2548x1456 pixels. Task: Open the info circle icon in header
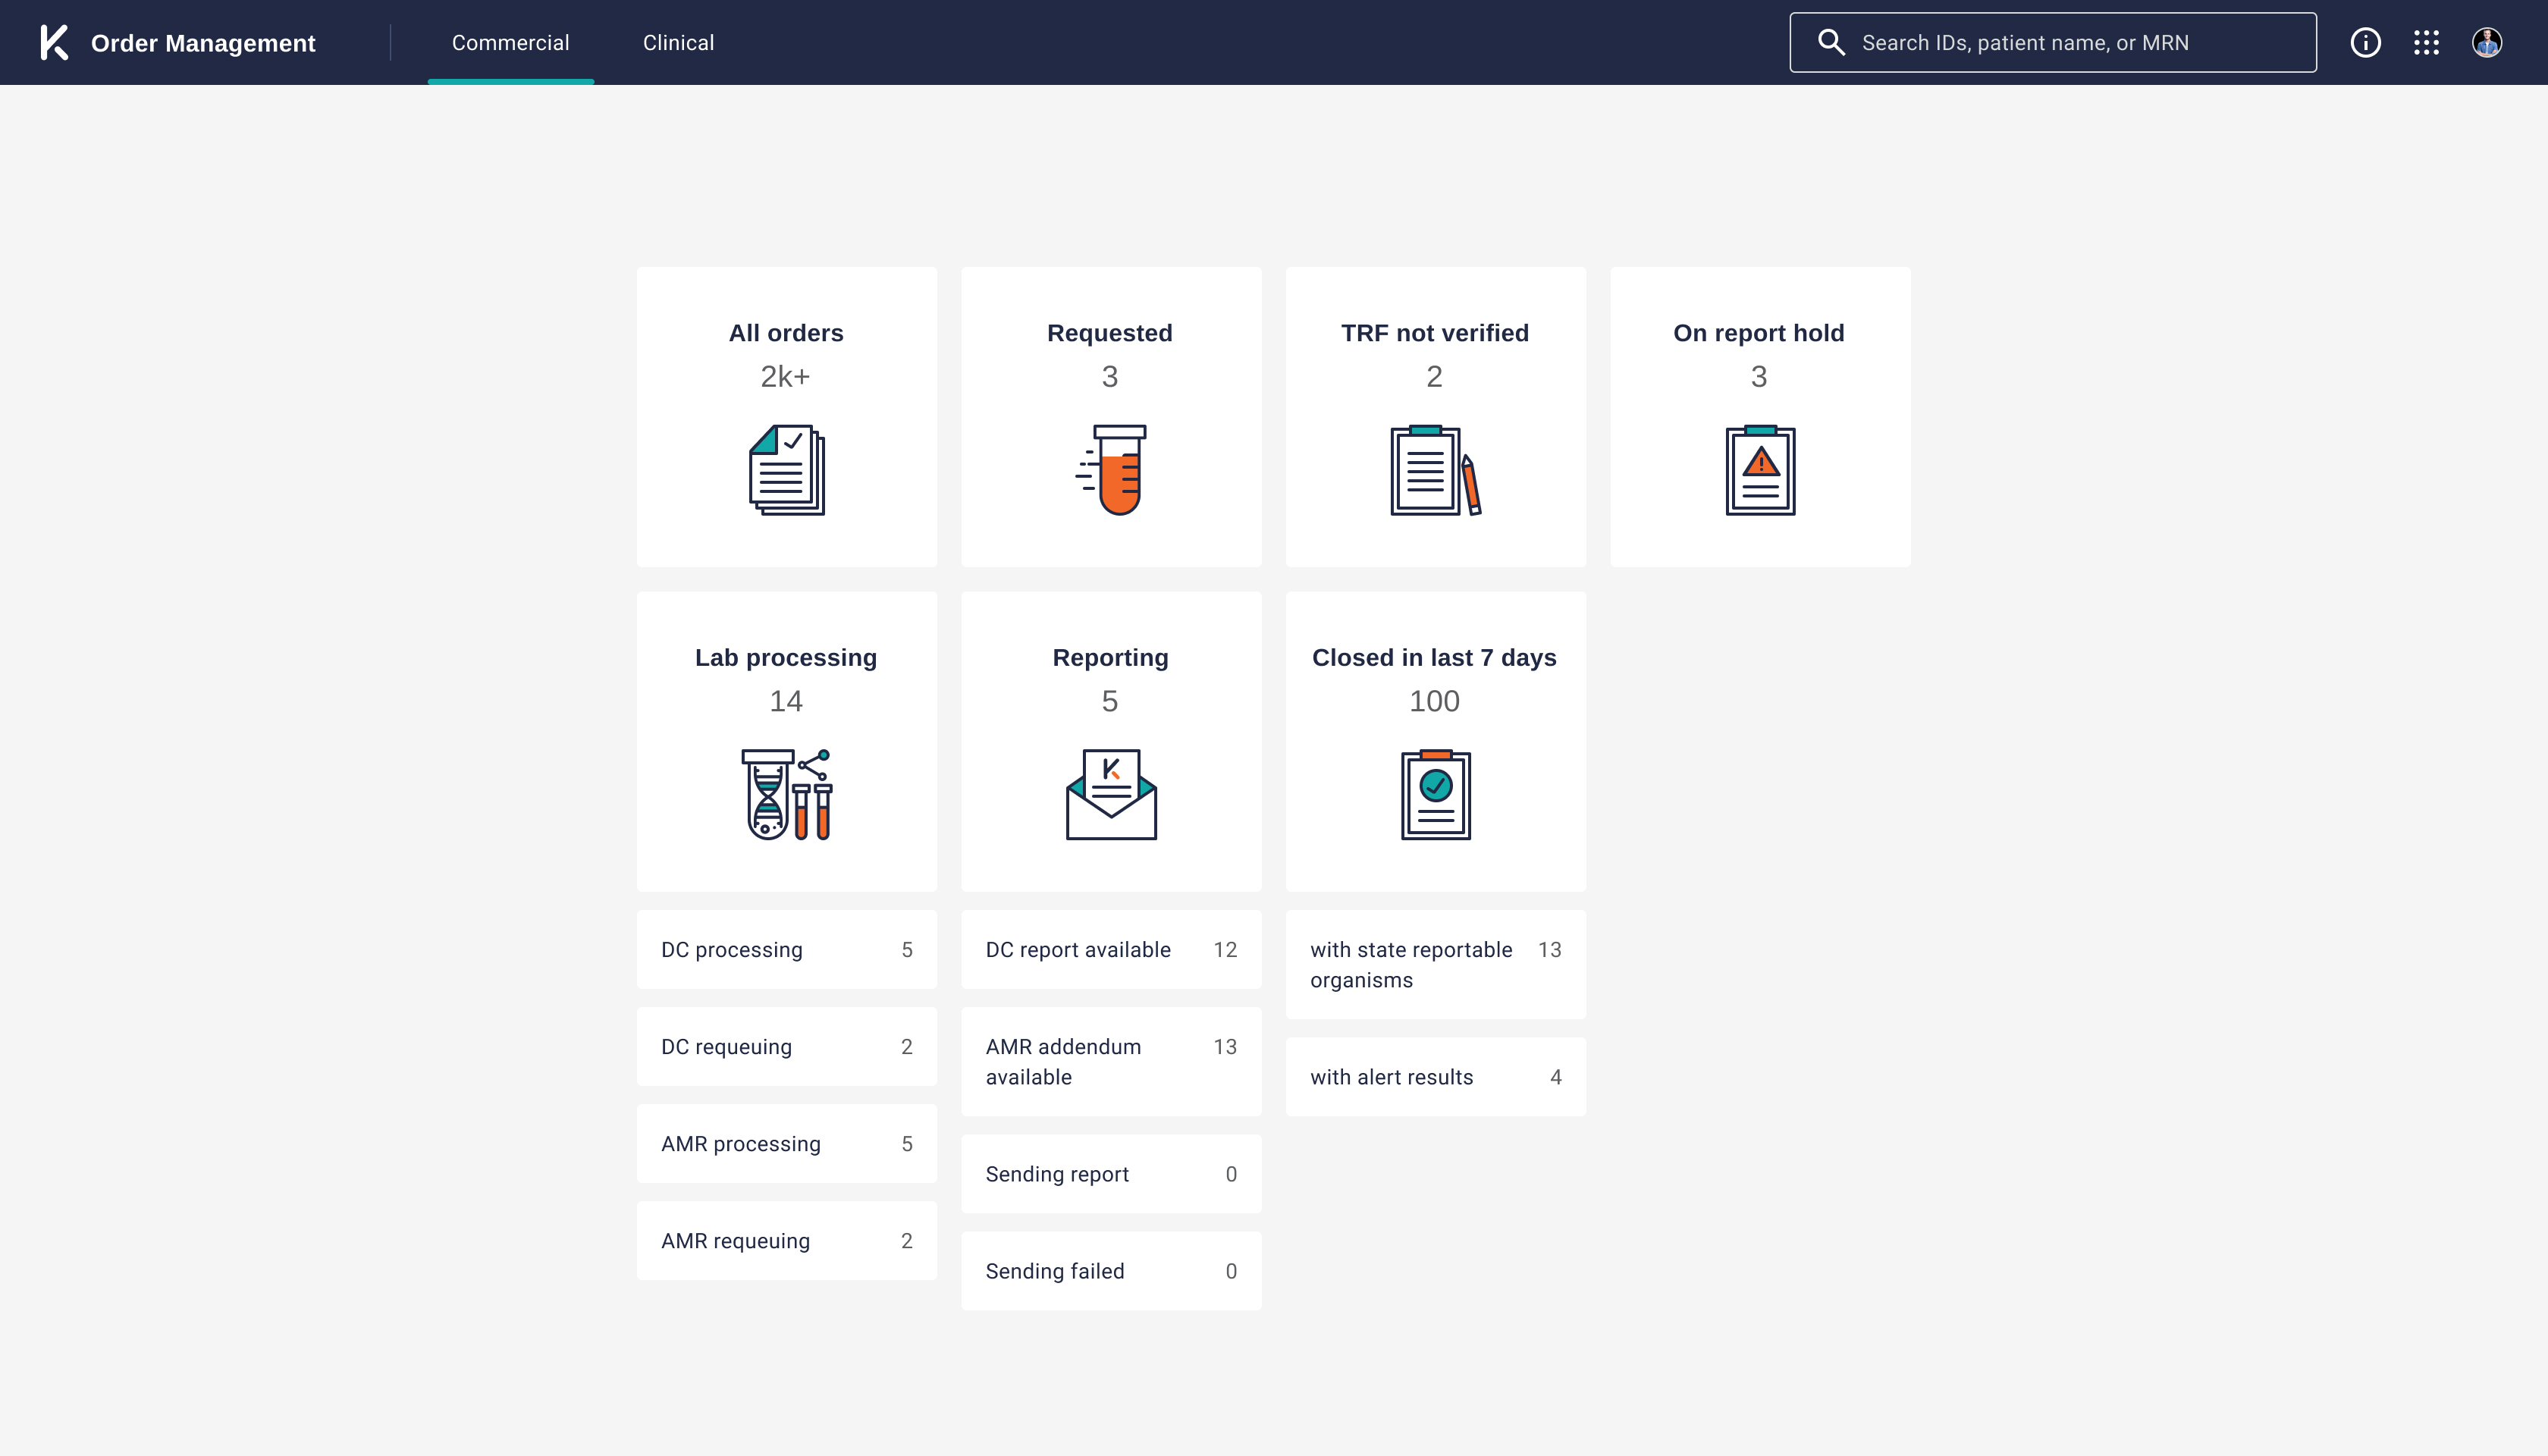[x=2365, y=42]
